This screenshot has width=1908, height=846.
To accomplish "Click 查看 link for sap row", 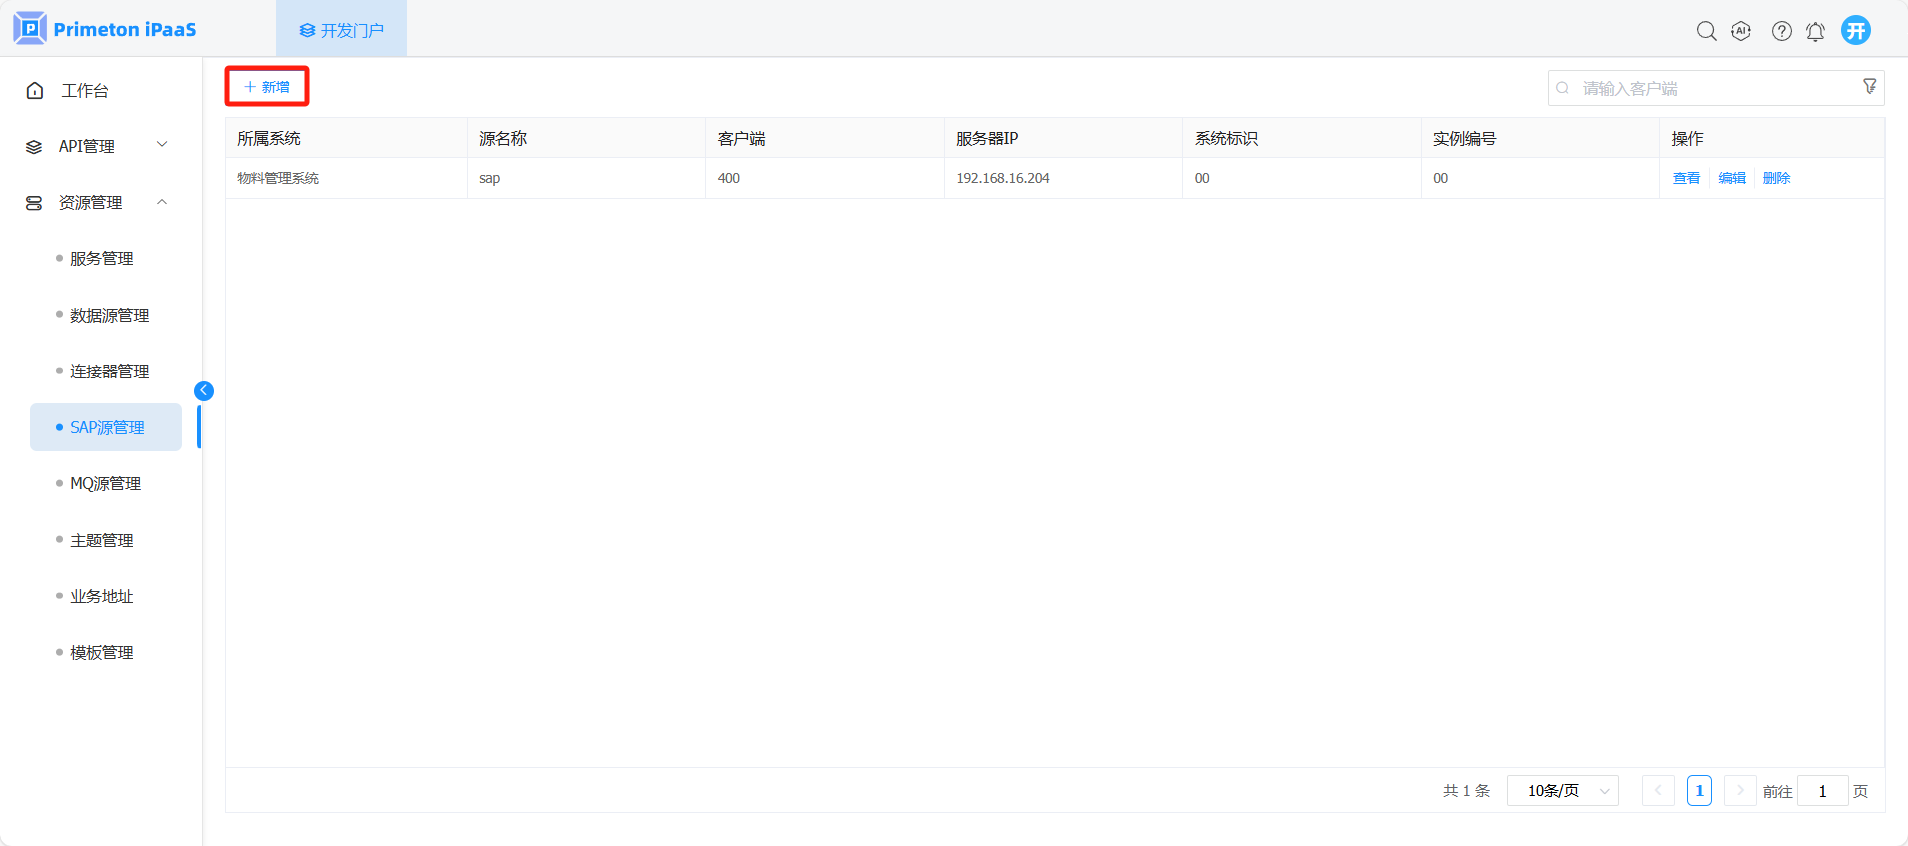I will [1686, 178].
